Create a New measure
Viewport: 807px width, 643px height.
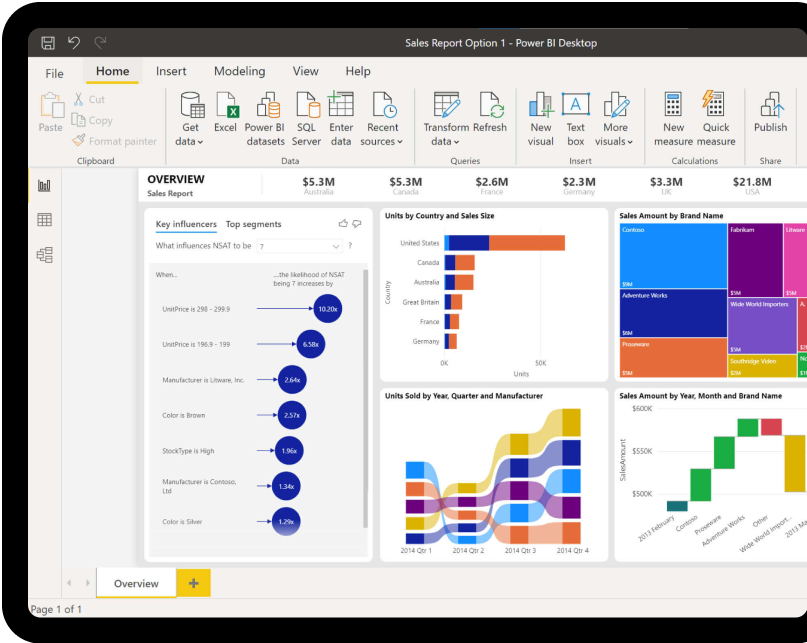[x=673, y=119]
